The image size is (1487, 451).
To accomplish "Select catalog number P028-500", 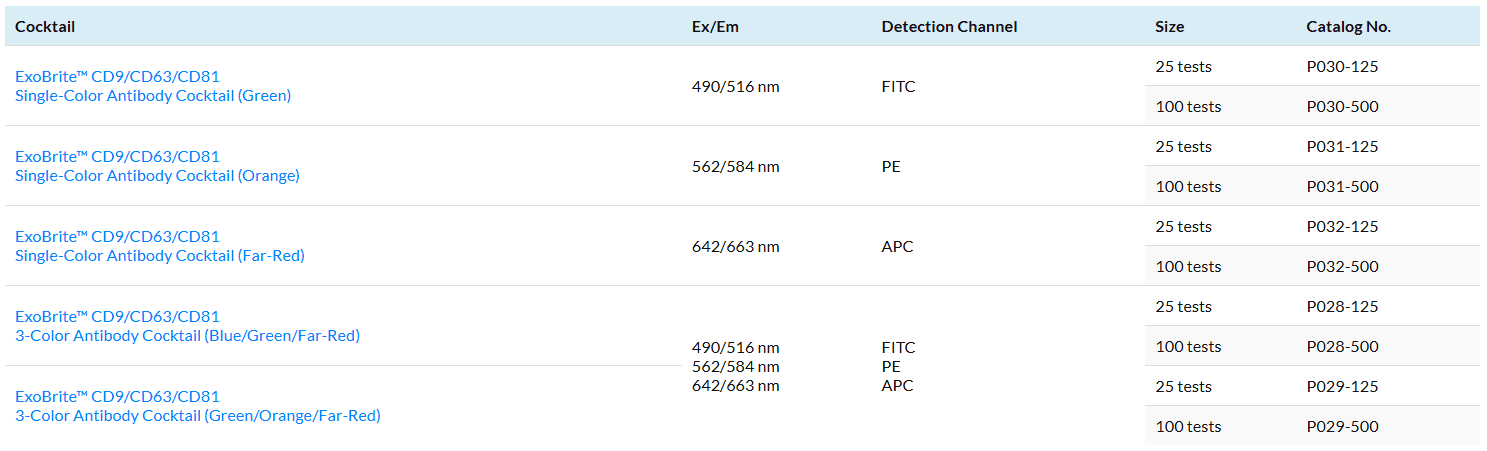I will pos(1342,347).
